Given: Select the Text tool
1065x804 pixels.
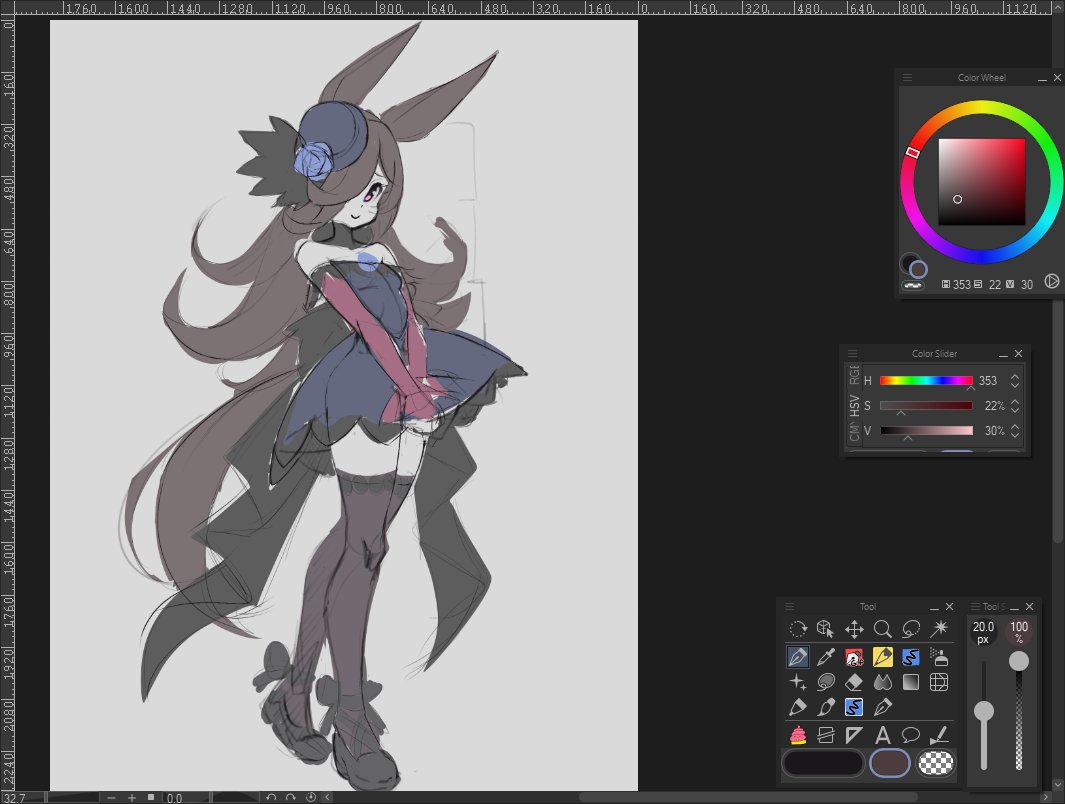Looking at the screenshot, I should tap(882, 735).
